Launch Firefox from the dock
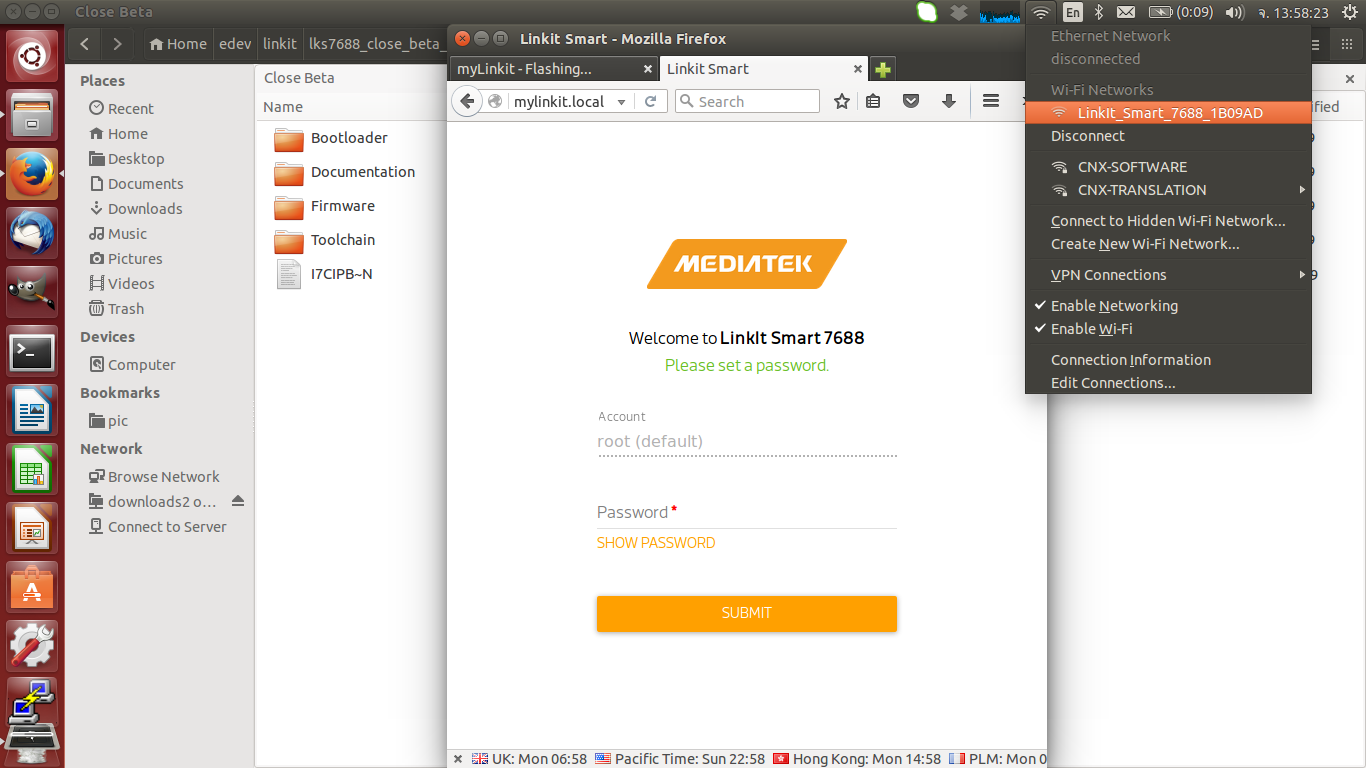 [32, 174]
